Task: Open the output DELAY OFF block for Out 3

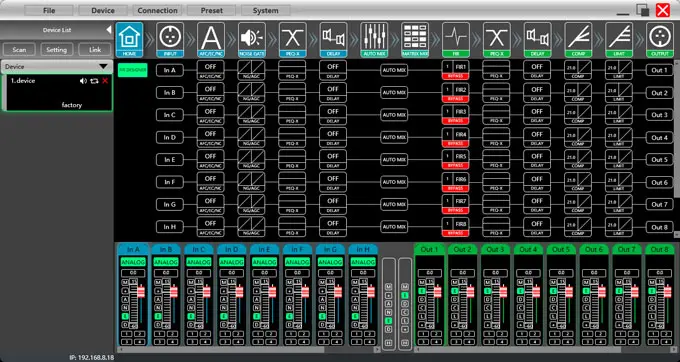Action: (x=537, y=115)
